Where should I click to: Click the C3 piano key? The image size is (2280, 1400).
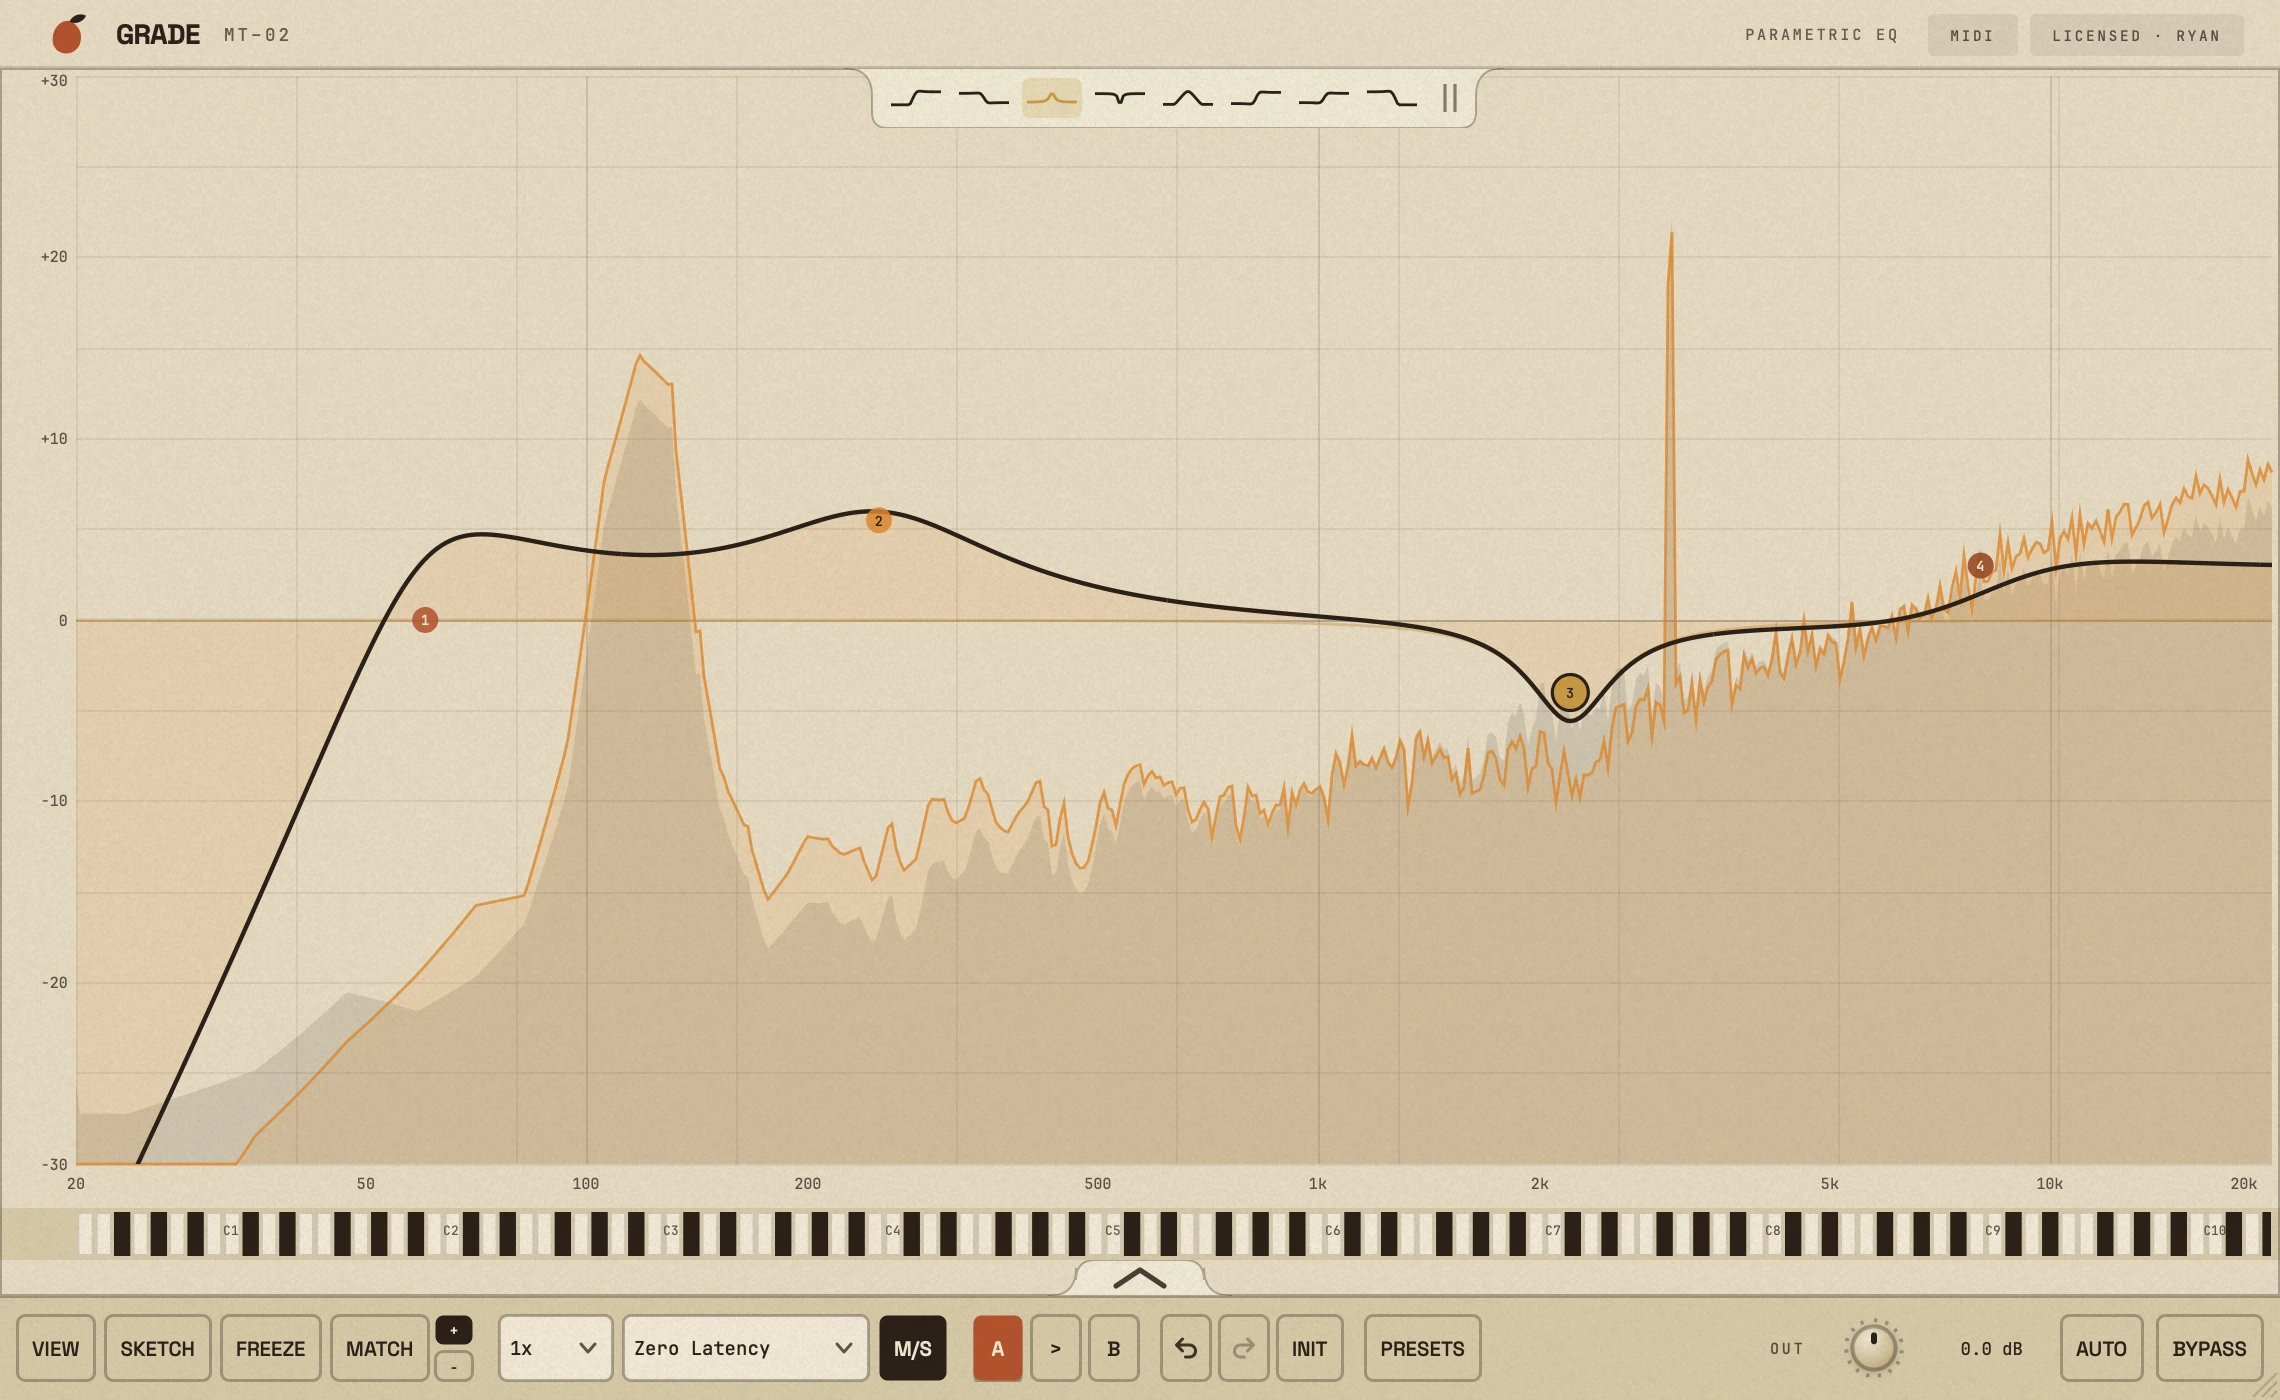[671, 1234]
